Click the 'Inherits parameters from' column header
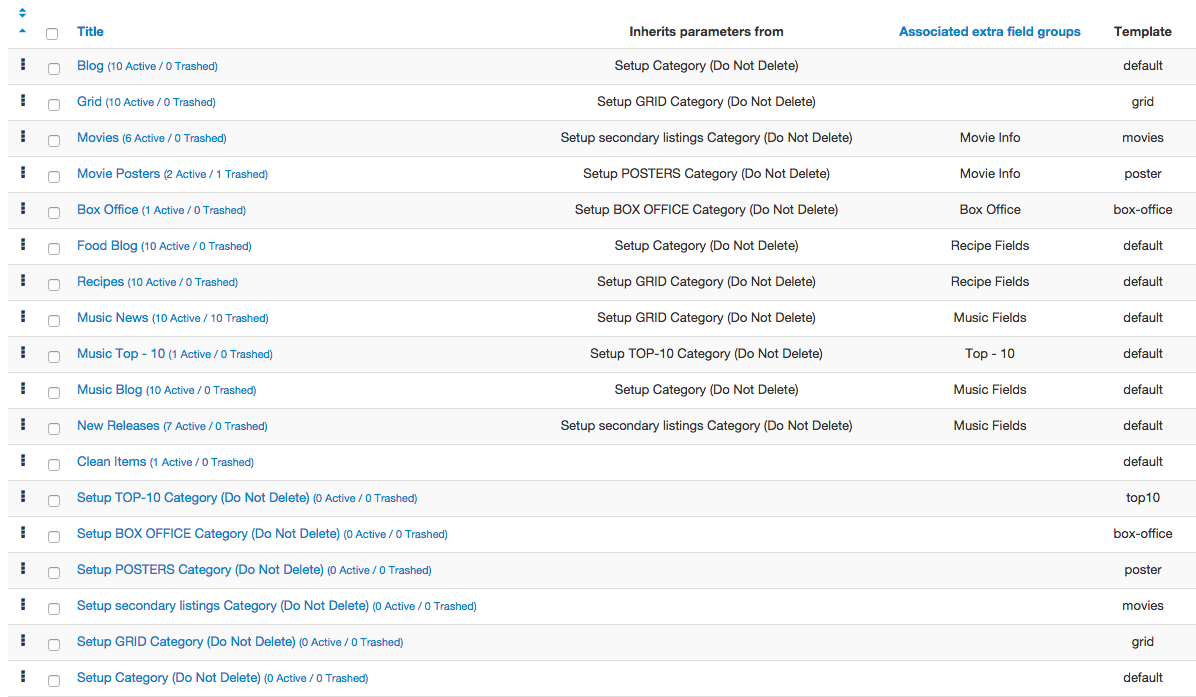The width and height of the screenshot is (1196, 697). point(706,31)
